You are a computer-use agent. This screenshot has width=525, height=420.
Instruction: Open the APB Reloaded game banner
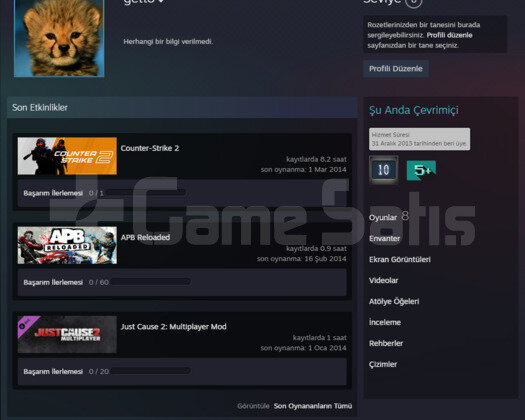click(67, 245)
